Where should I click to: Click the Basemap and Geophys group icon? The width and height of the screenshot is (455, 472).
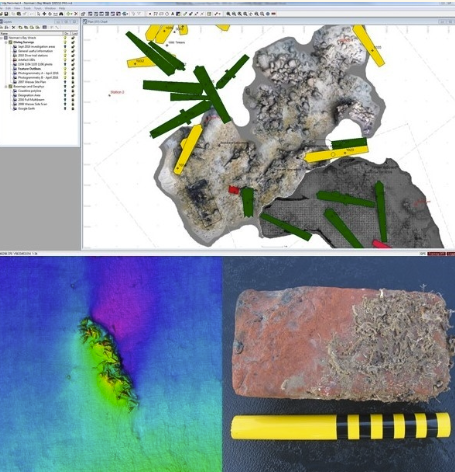pos(10,86)
